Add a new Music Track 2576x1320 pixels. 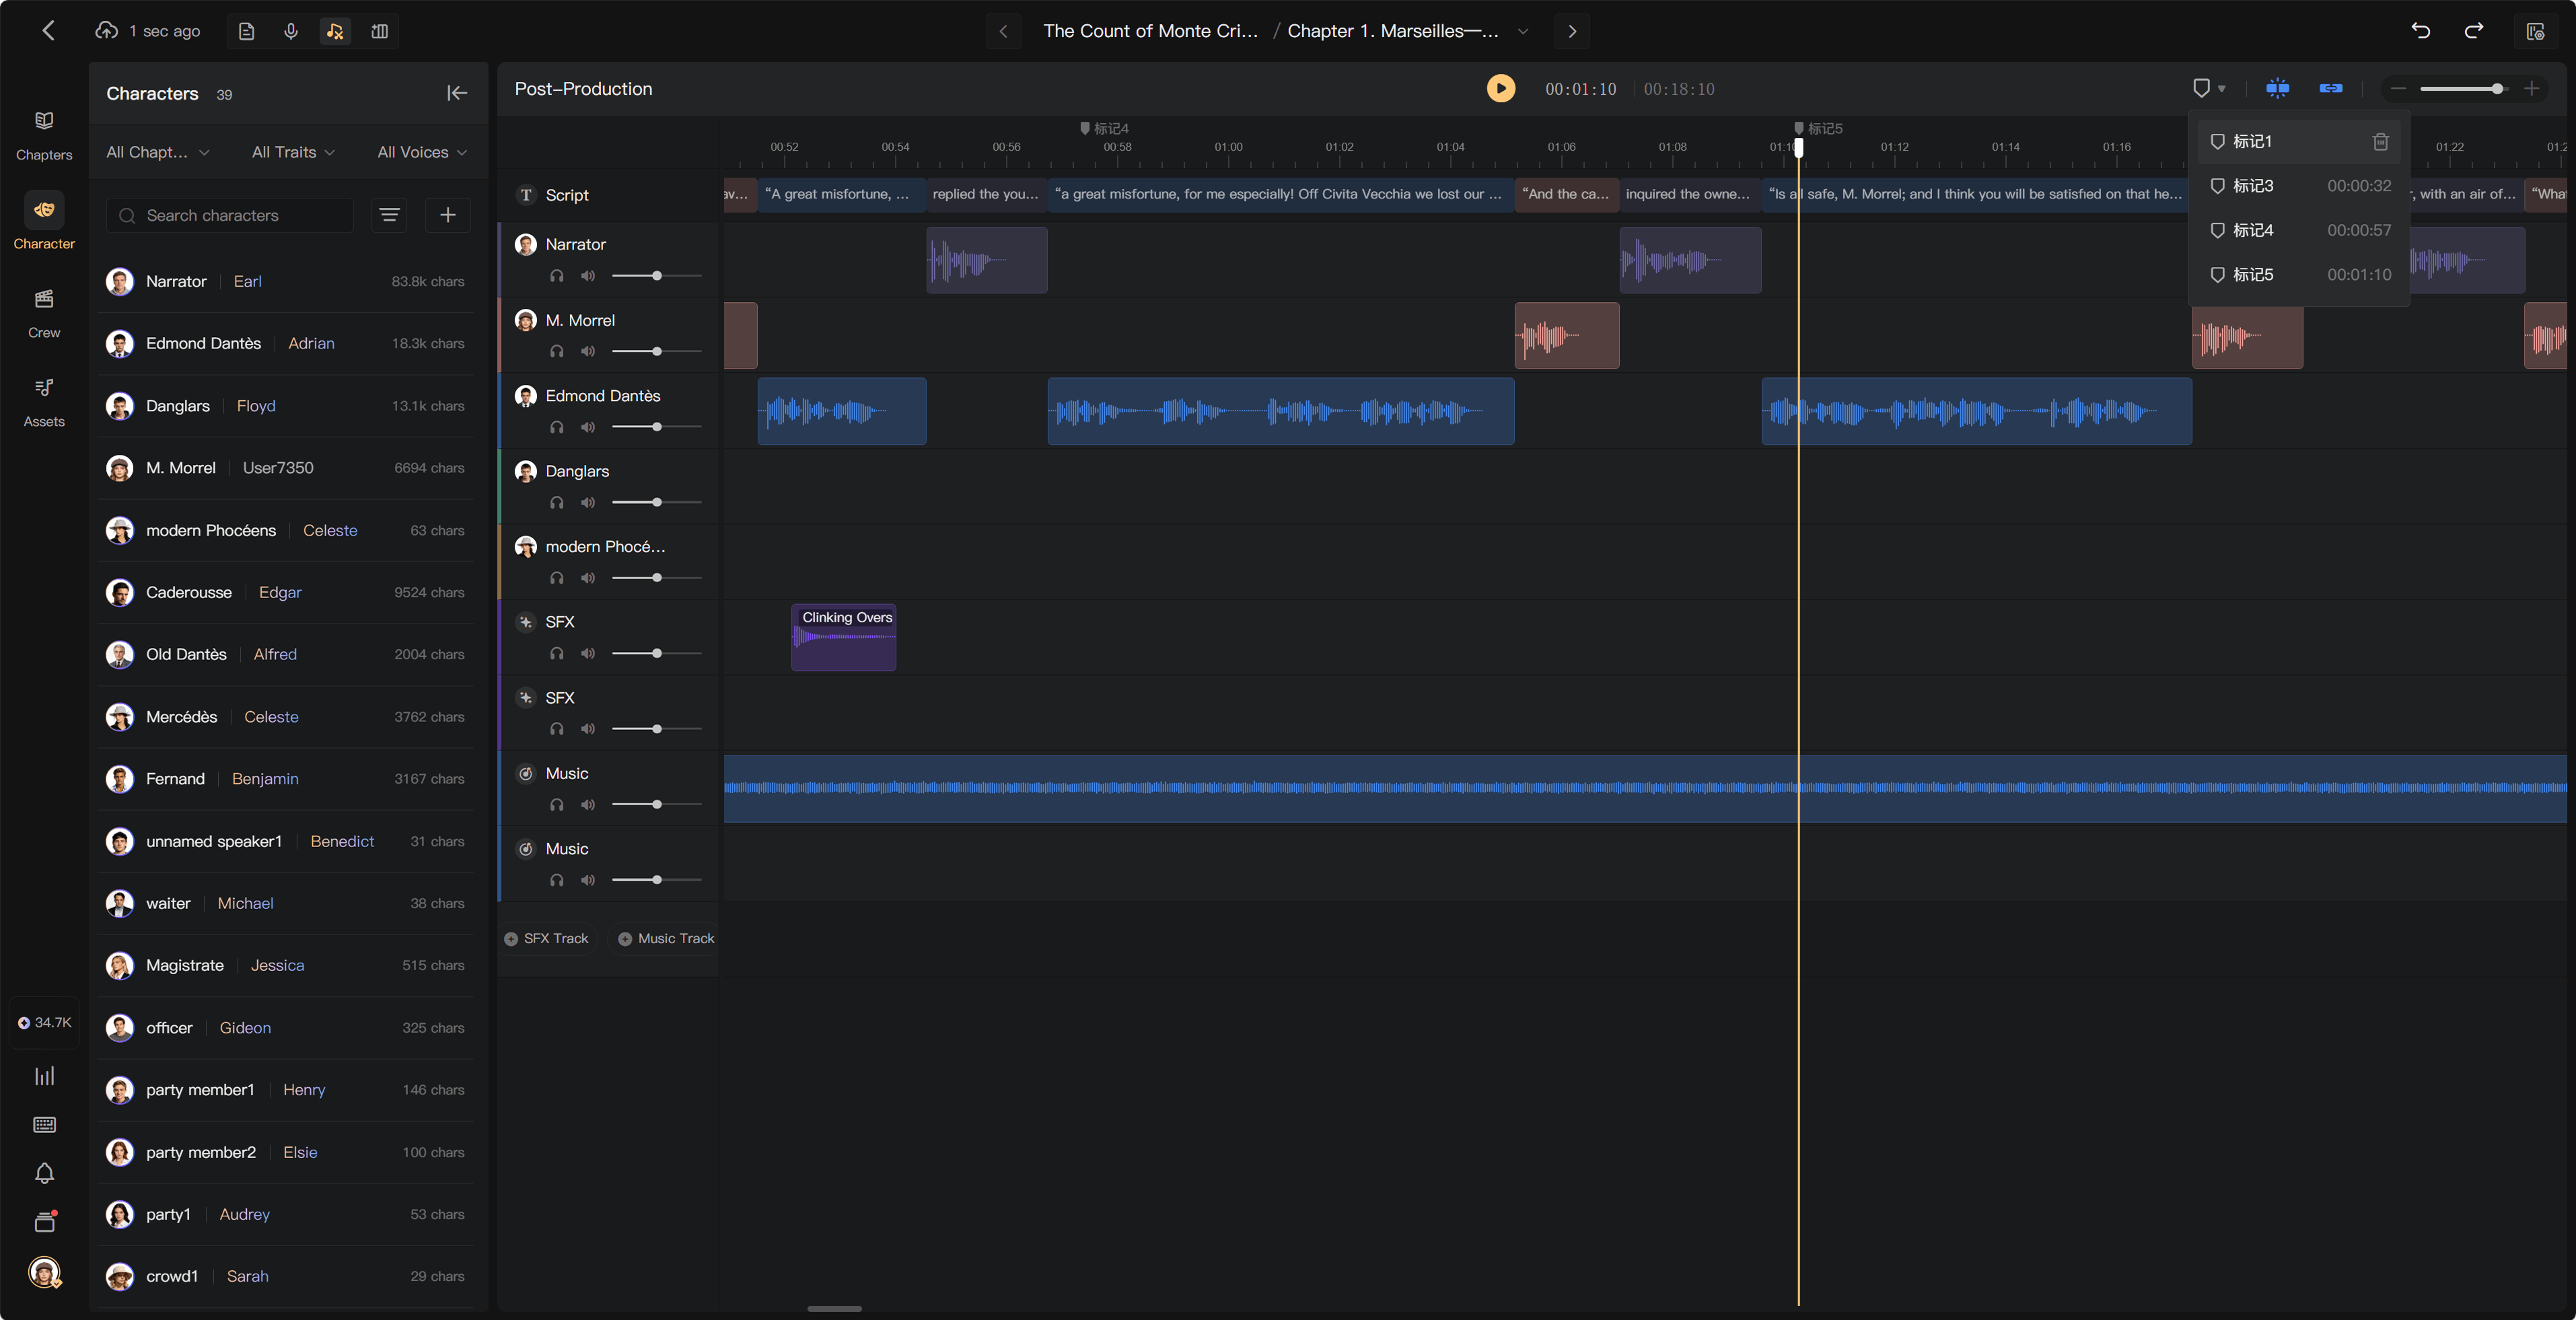pos(666,939)
